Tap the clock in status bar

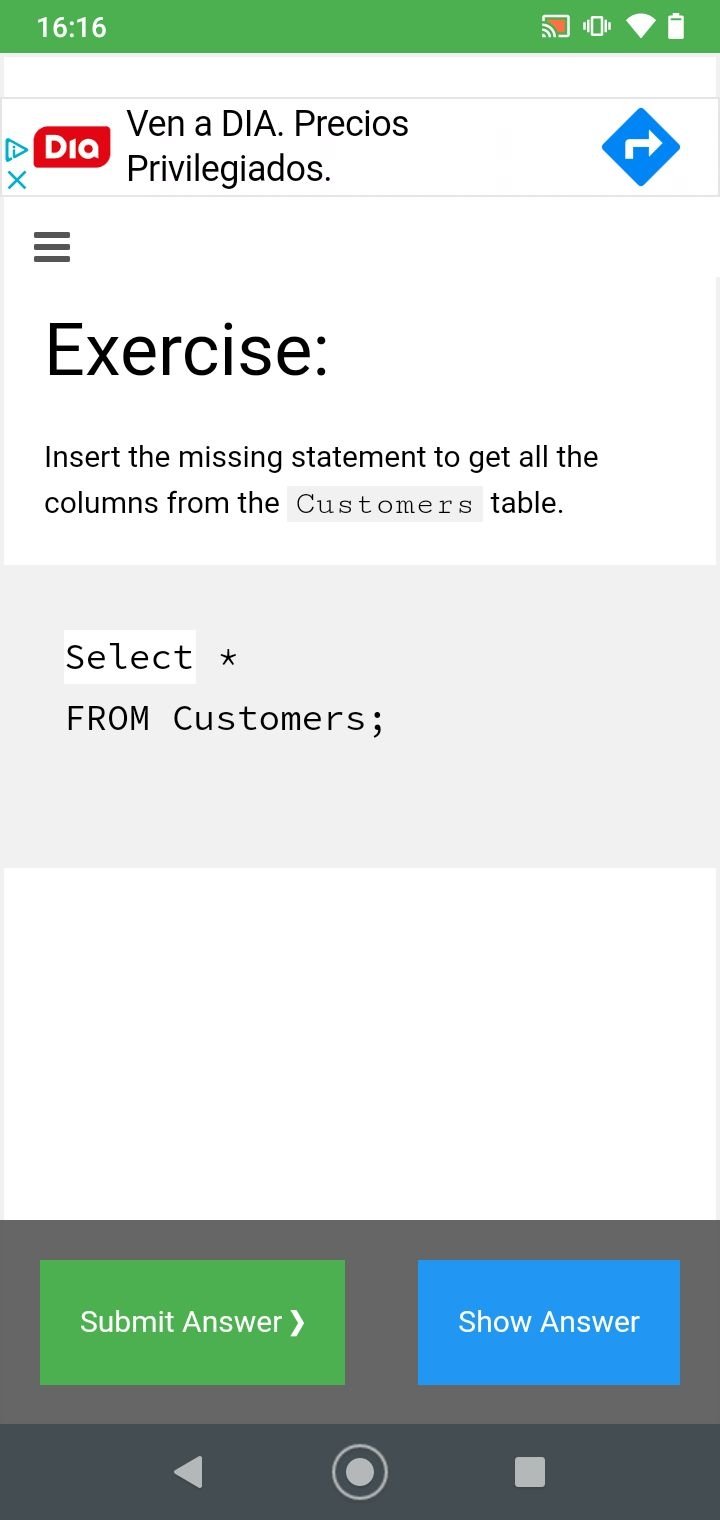[71, 27]
